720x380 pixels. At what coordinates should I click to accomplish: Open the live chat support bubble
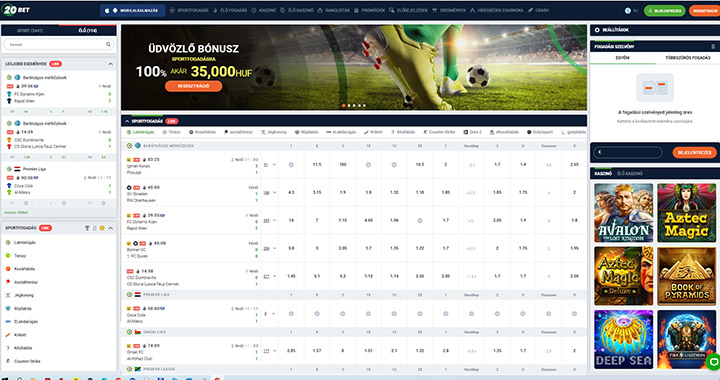(x=713, y=361)
